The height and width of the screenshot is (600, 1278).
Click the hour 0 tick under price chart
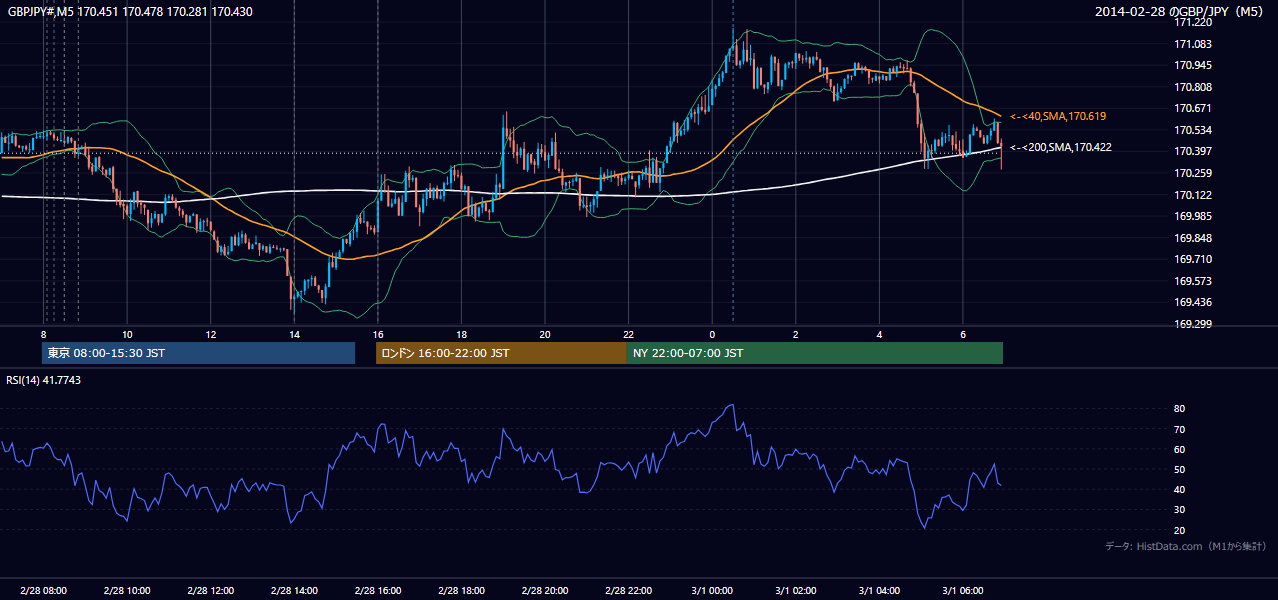click(x=712, y=334)
